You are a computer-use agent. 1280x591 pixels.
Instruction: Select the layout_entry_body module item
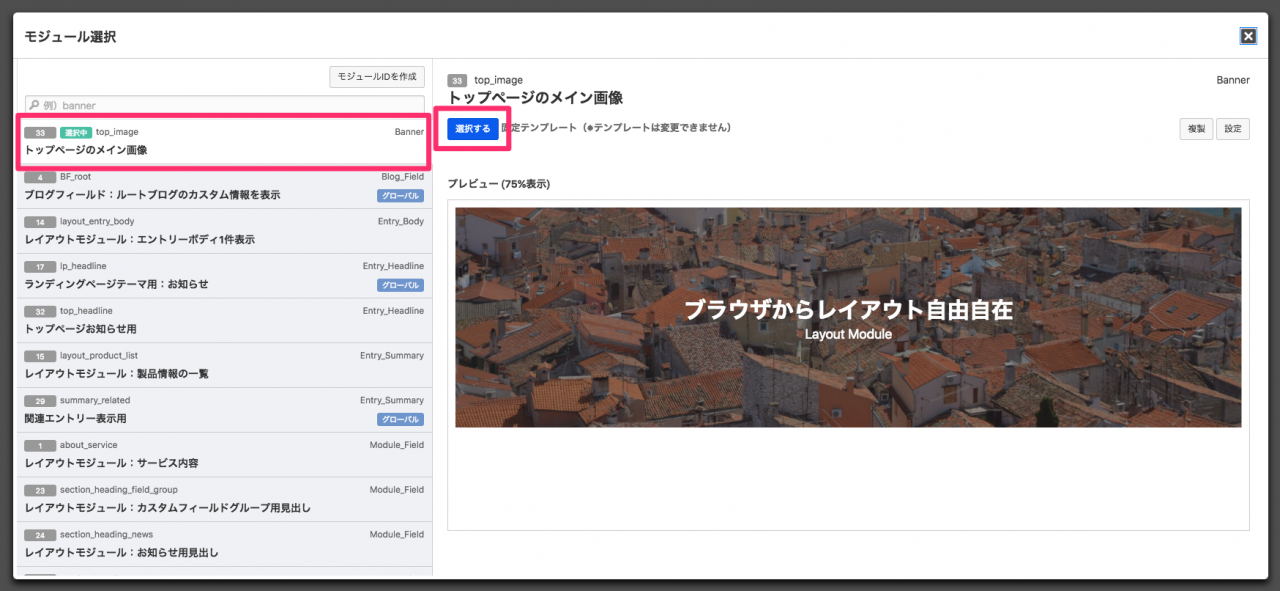pos(224,231)
